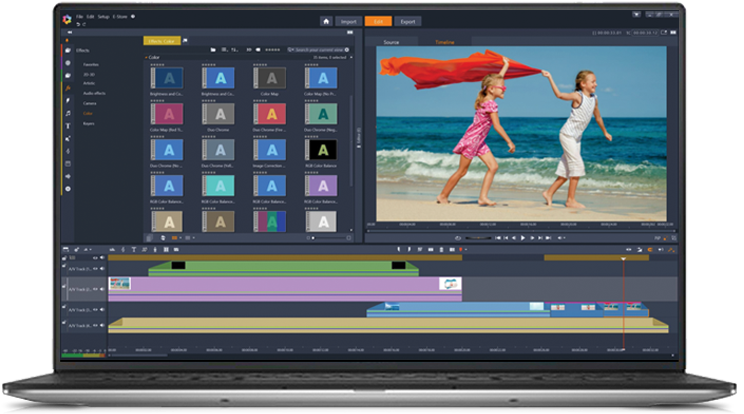Select the Source preview tab
Viewport: 744px width, 414px height.
[x=391, y=42]
